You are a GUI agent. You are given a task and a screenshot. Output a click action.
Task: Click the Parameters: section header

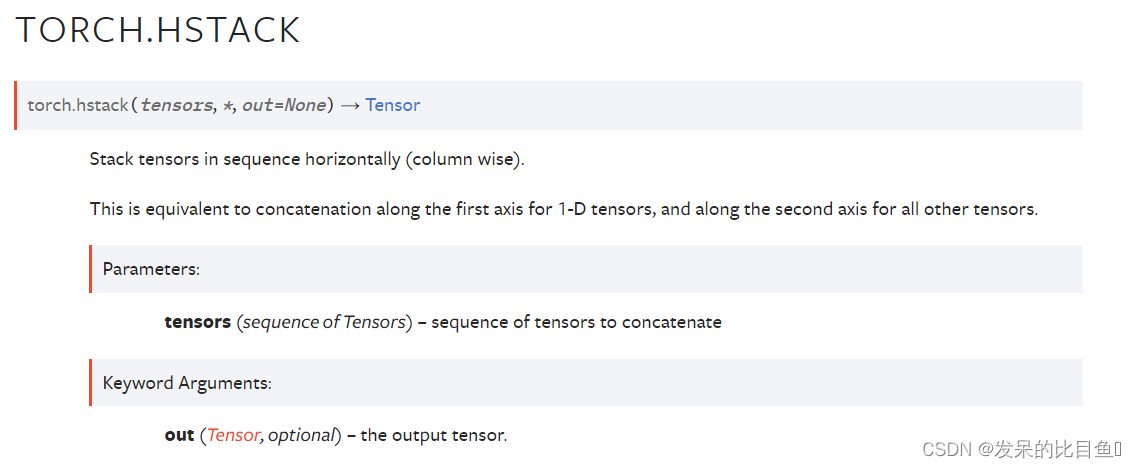[x=151, y=269]
